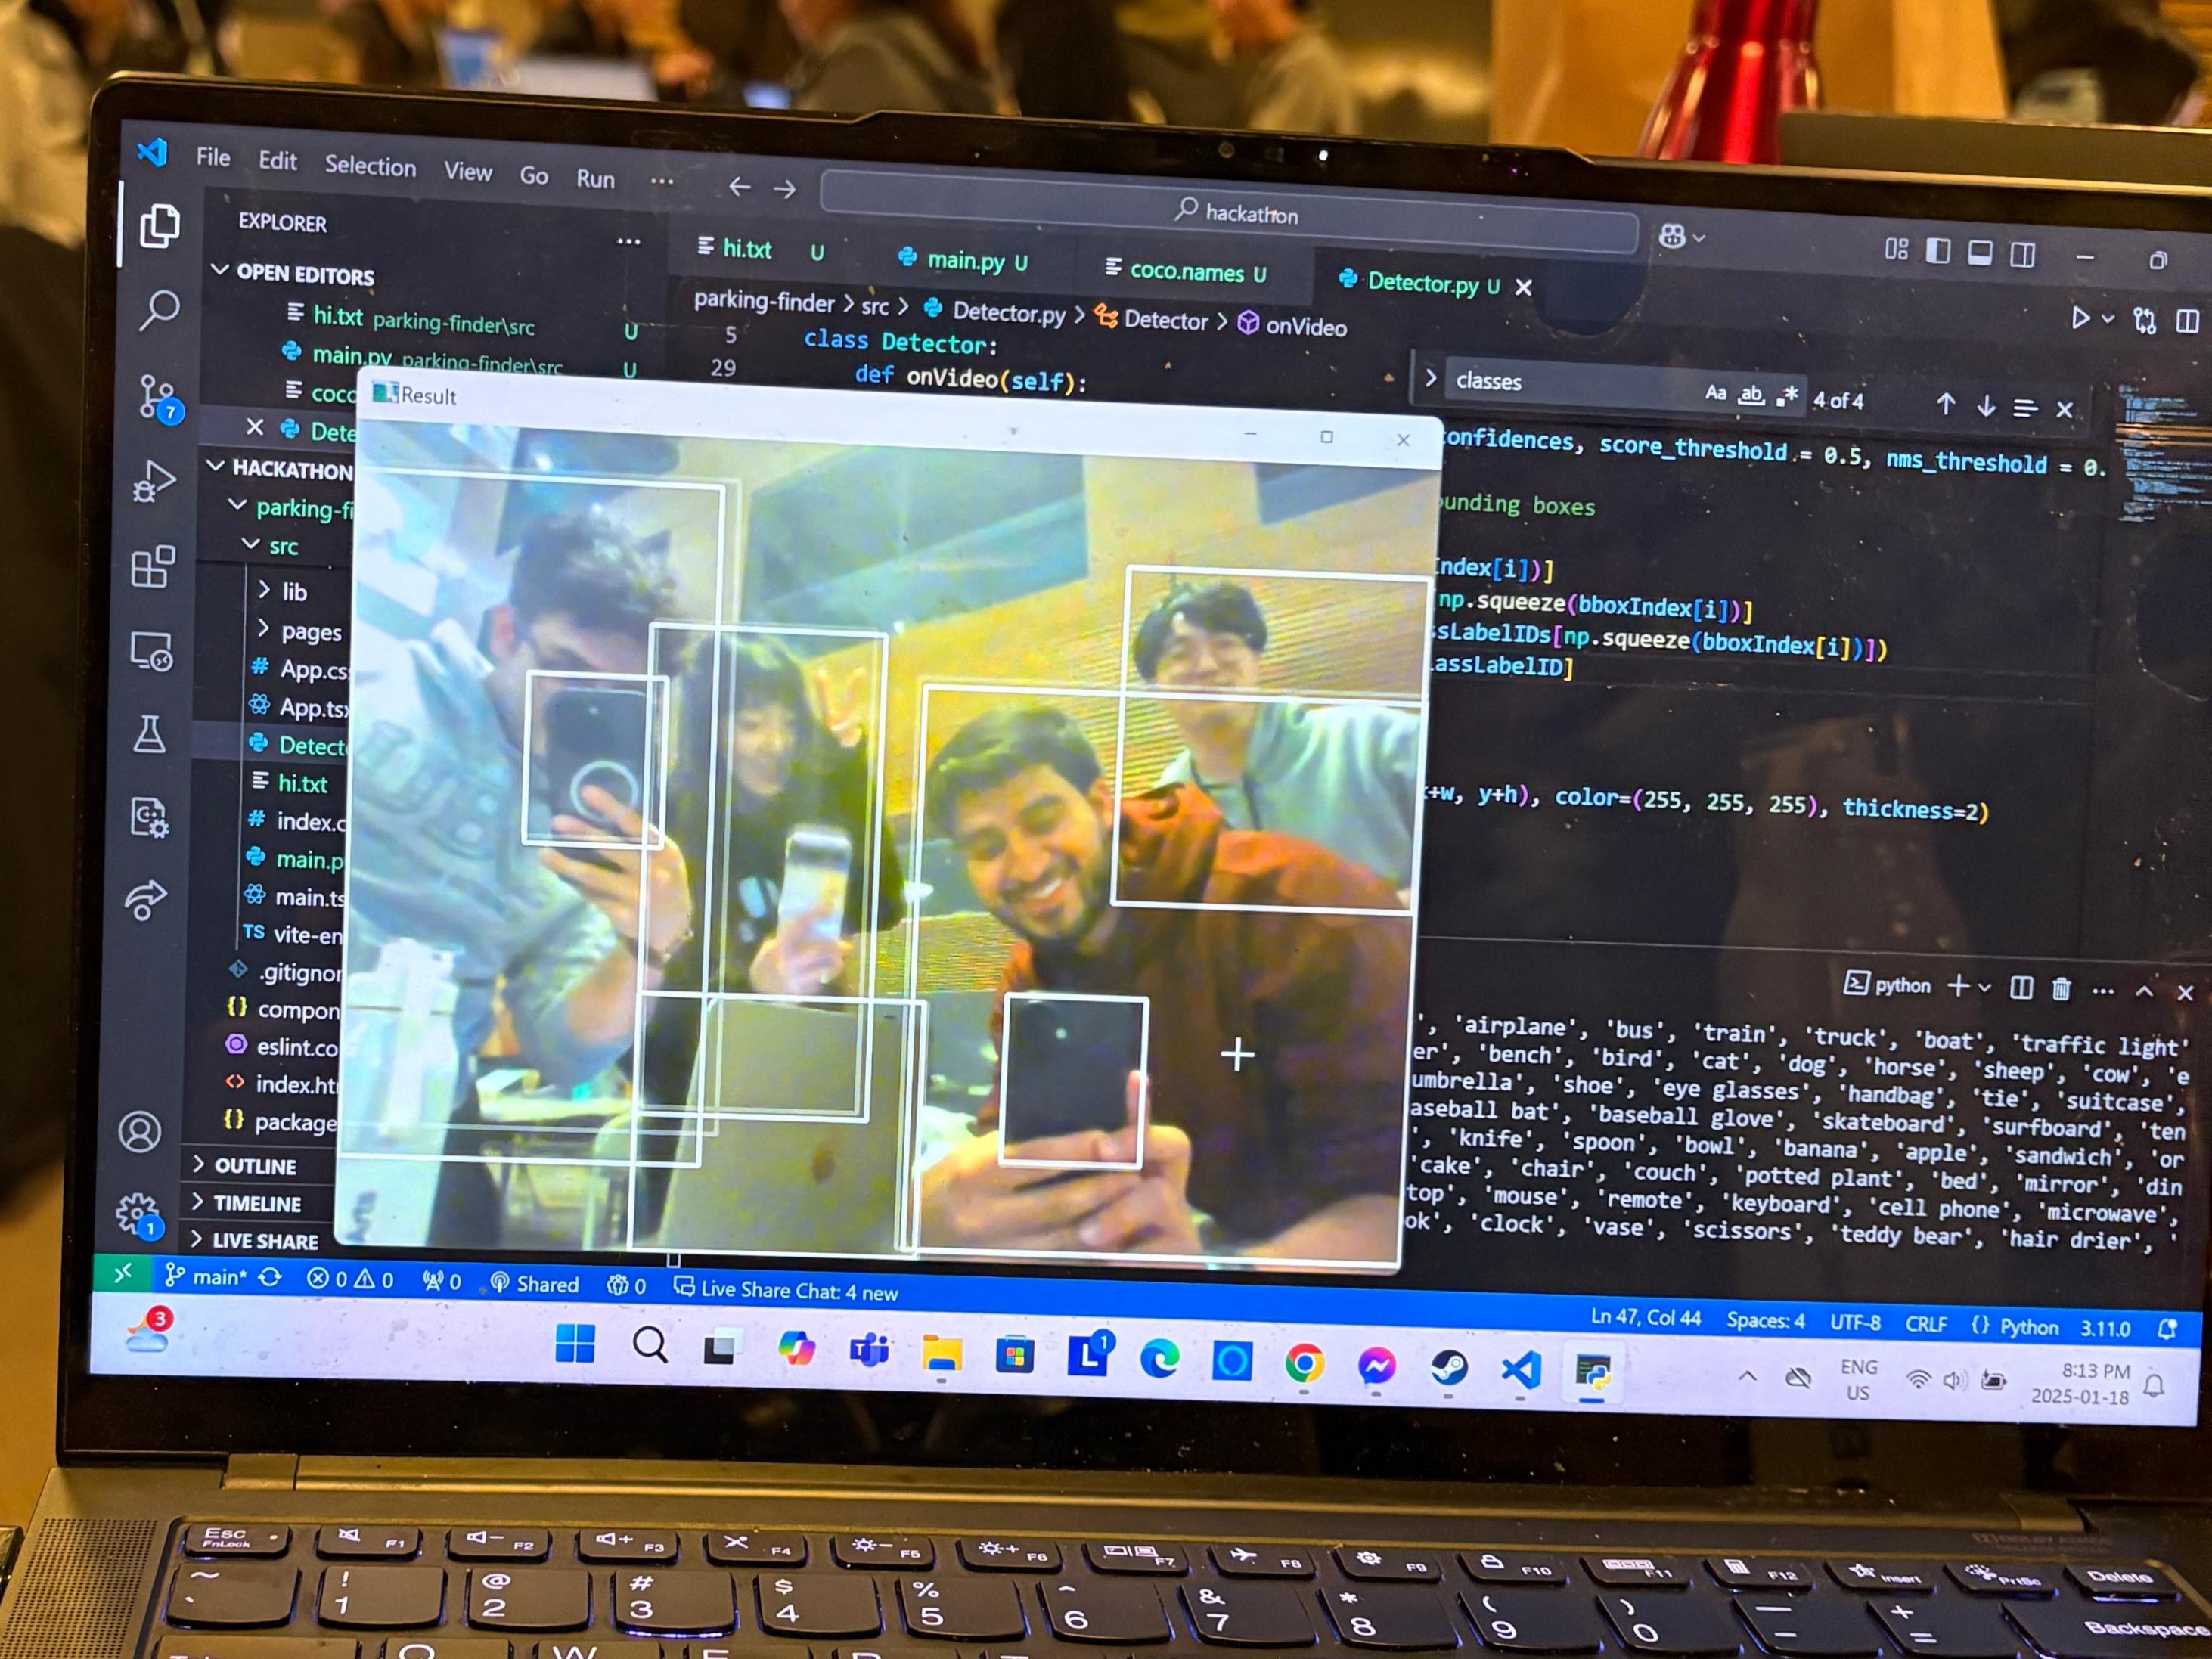2212x1659 pixels.
Task: Open the Explorer view in activity bar
Action: 159,226
